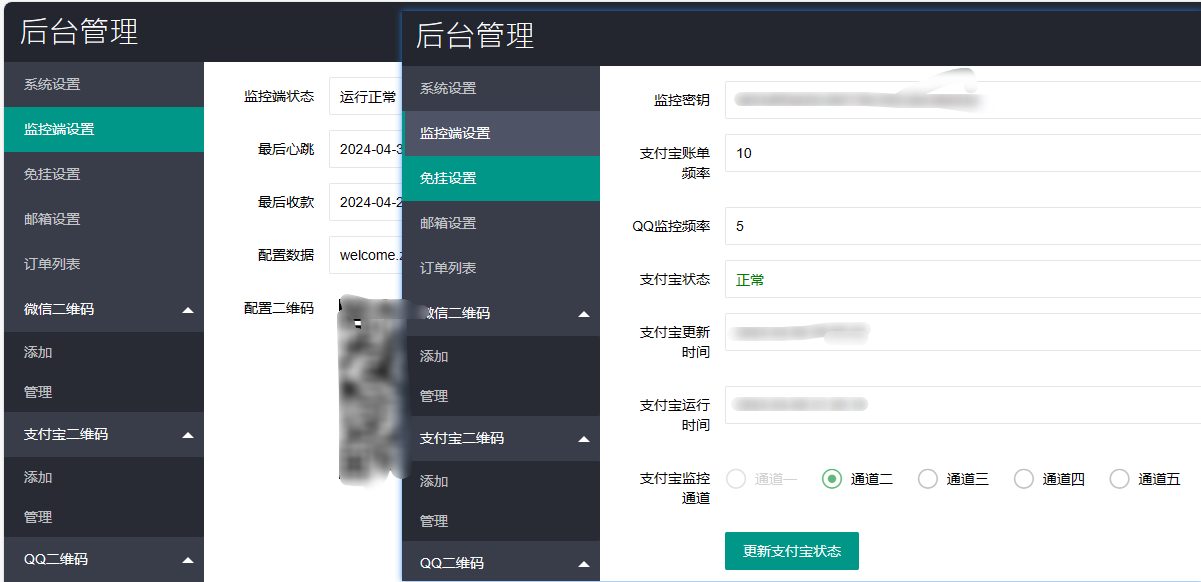Select 通道五 radio button
This screenshot has height=582, width=1201.
(x=1119, y=479)
